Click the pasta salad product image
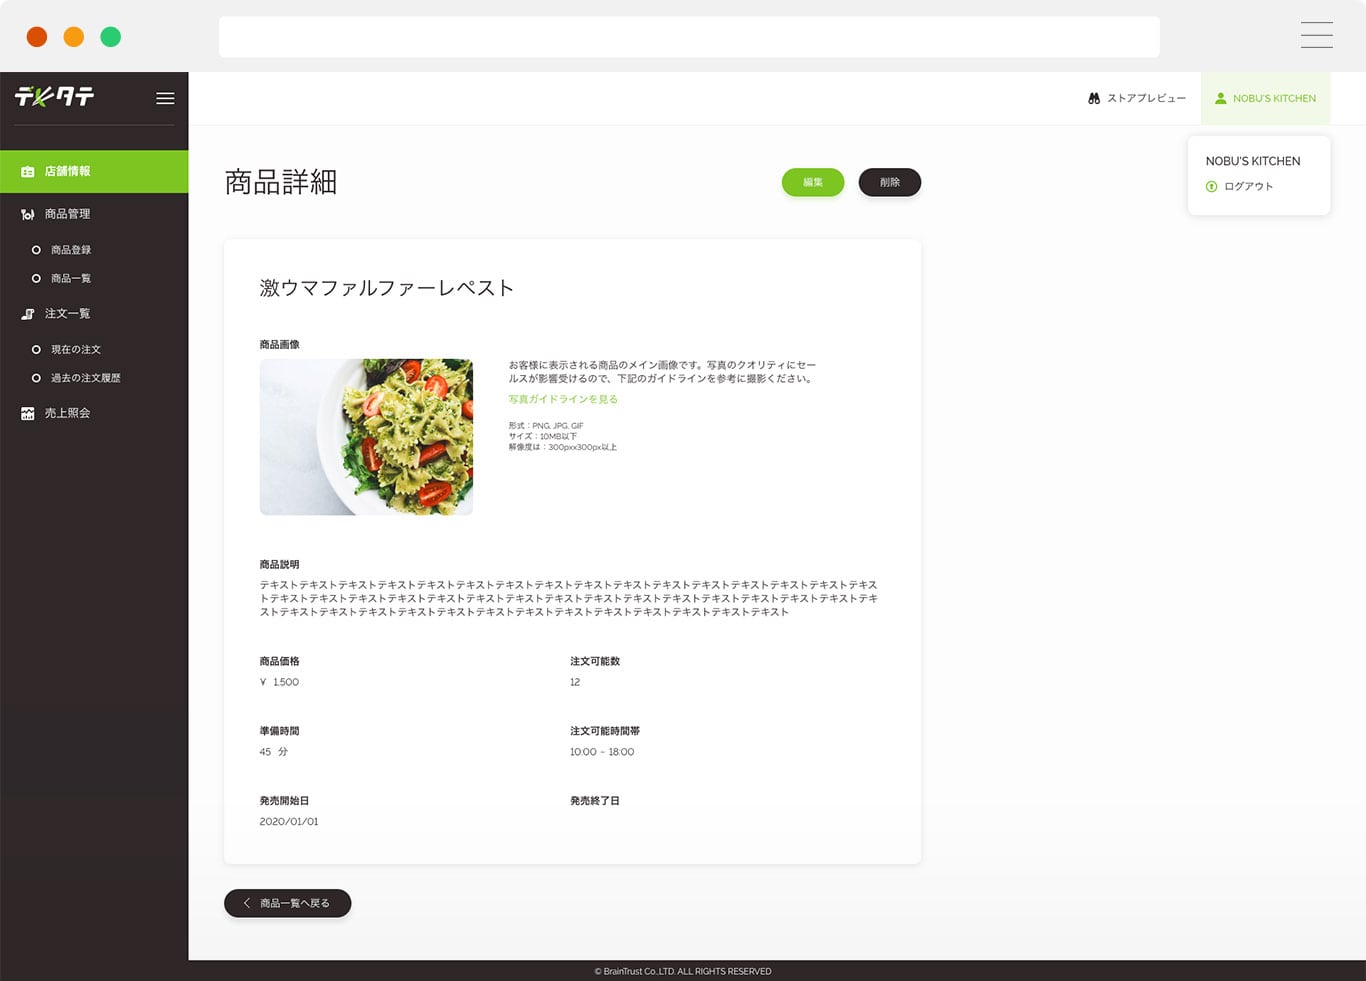The height and width of the screenshot is (981, 1366). click(366, 437)
